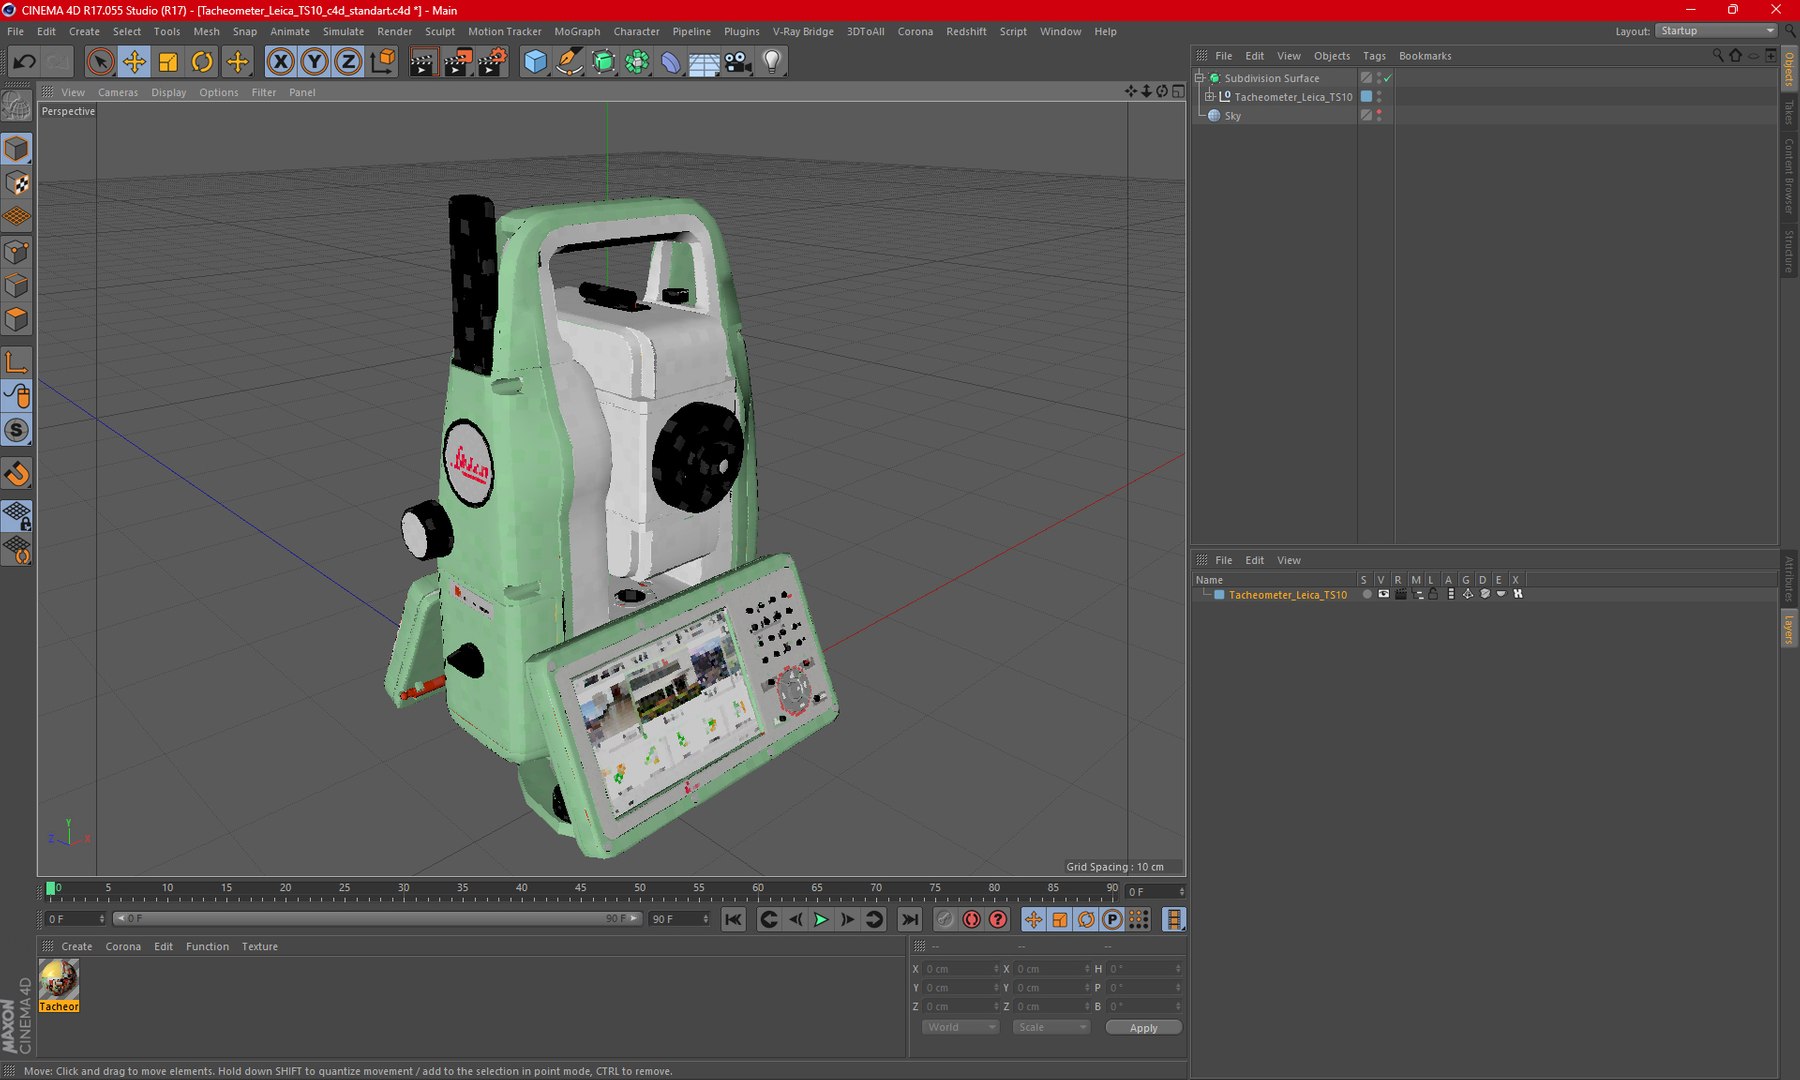This screenshot has width=1800, height=1080.
Task: Play the animation forward
Action: [821, 919]
